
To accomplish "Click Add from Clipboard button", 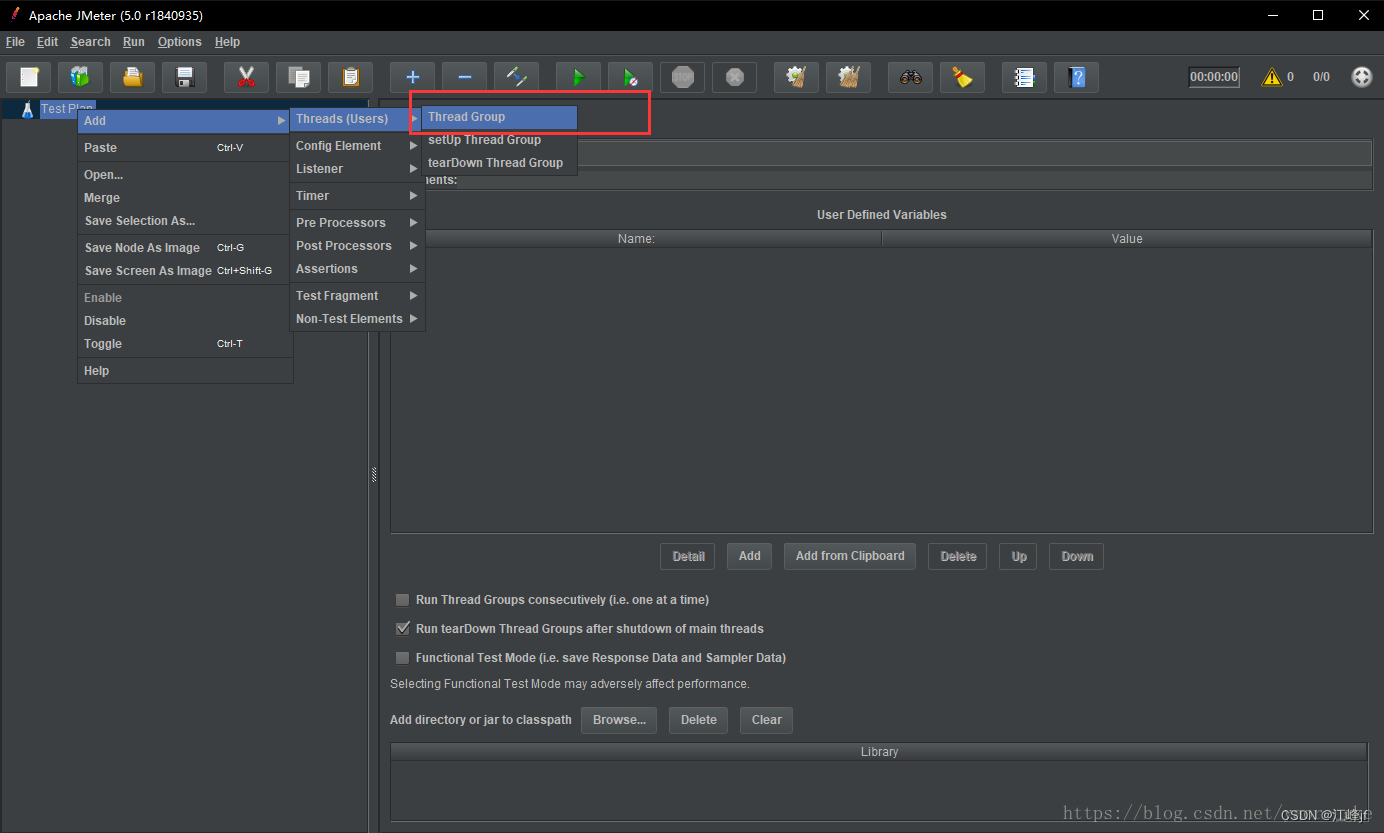I will click(x=850, y=557).
